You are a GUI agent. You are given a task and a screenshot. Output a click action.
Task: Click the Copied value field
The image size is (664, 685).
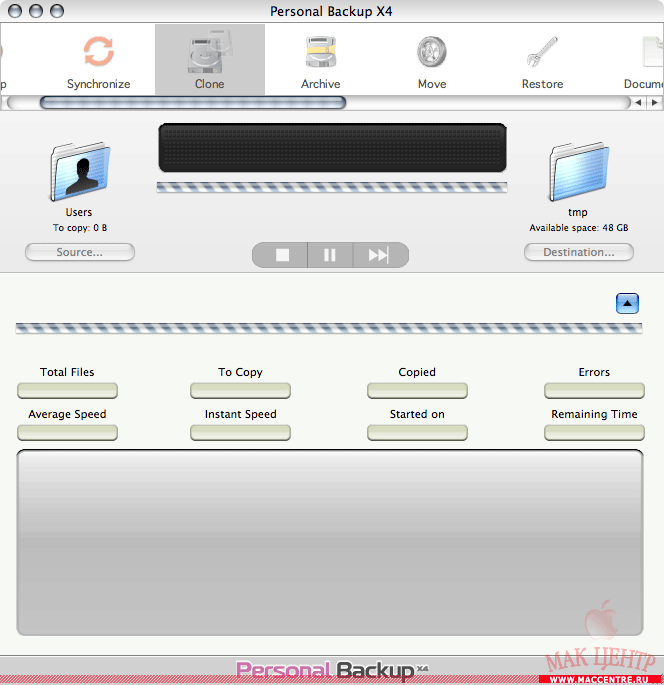pos(417,391)
